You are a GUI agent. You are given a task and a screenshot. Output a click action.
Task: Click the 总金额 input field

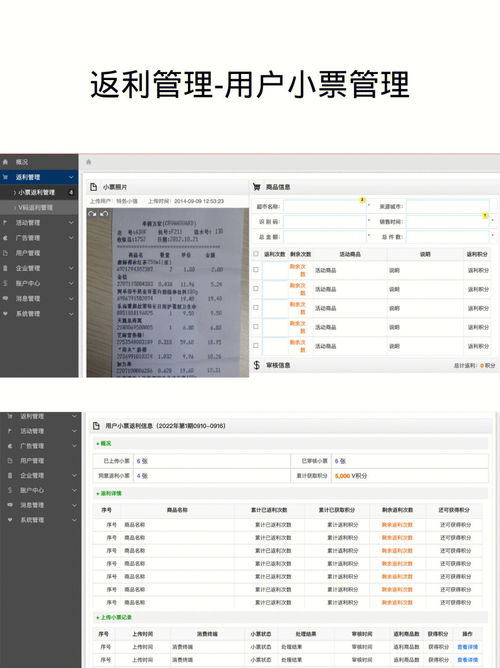tap(325, 237)
